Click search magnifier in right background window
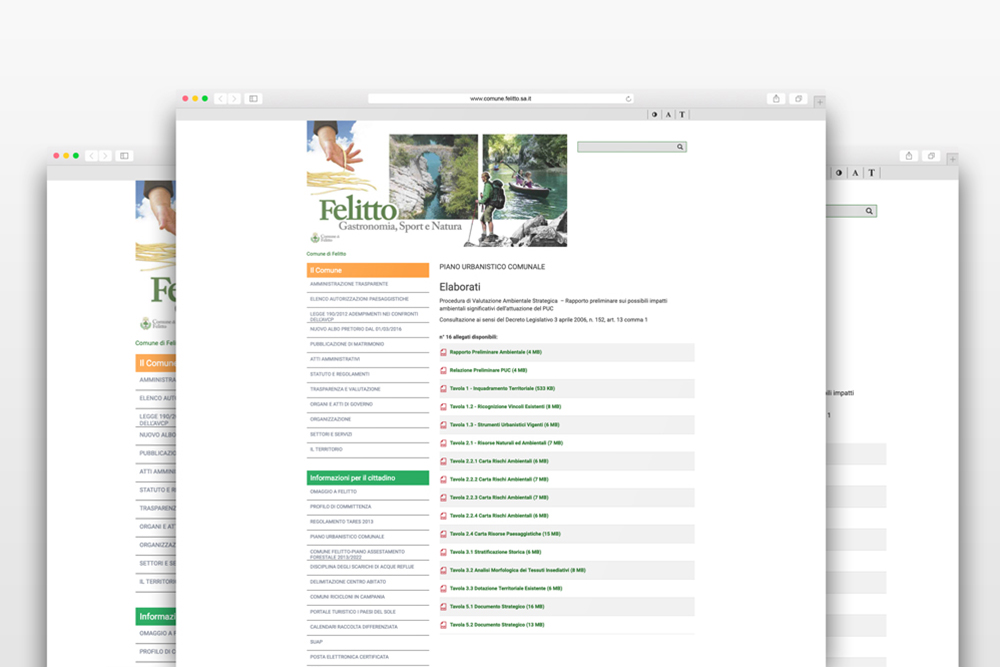The height and width of the screenshot is (667, 1000). 869,211
